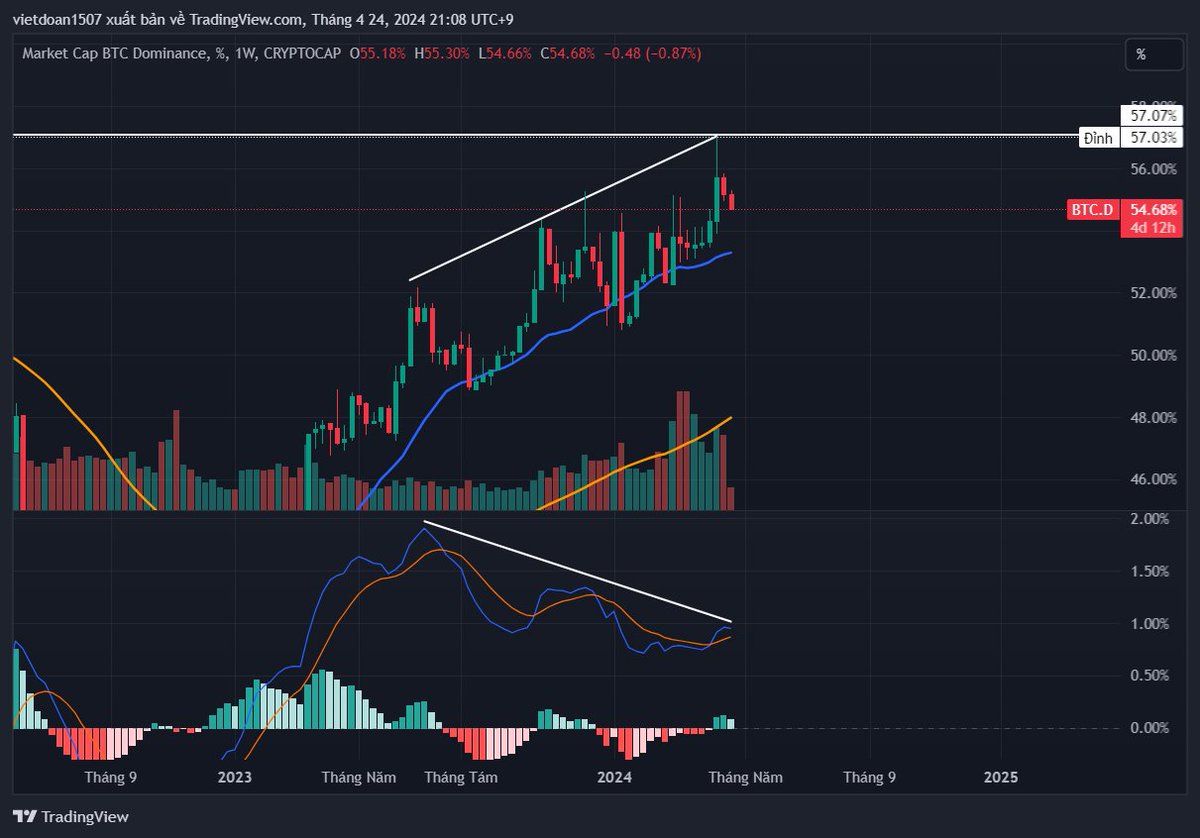The height and width of the screenshot is (838, 1200).
Task: Select the blue moving average line on price chart
Action: [x=545, y=337]
